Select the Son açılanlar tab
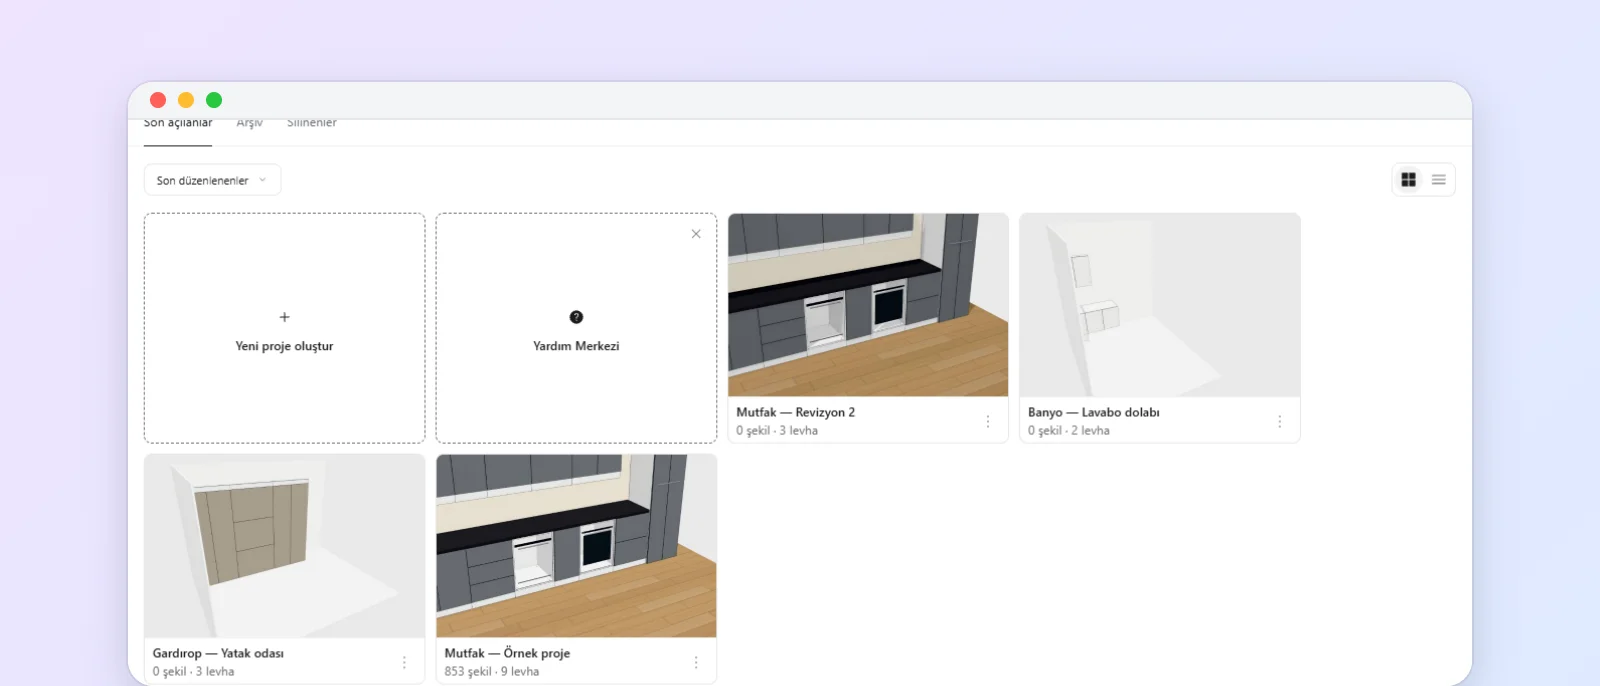The height and width of the screenshot is (686, 1600). (x=178, y=124)
